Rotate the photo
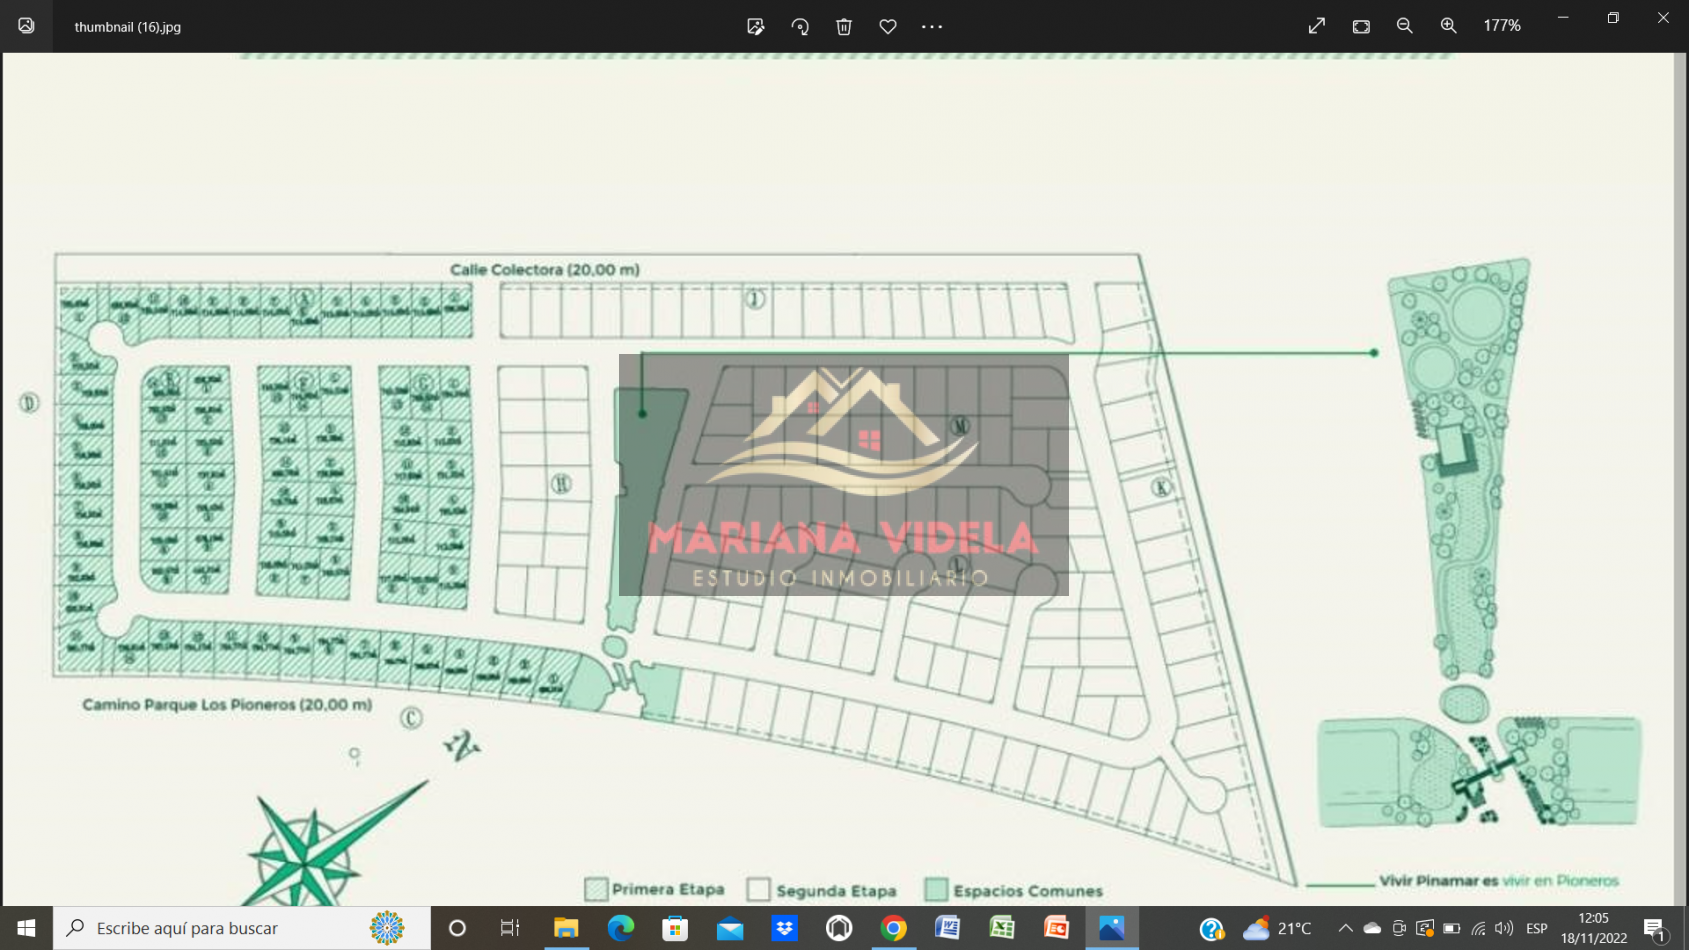This screenshot has height=950, width=1689. tap(800, 27)
